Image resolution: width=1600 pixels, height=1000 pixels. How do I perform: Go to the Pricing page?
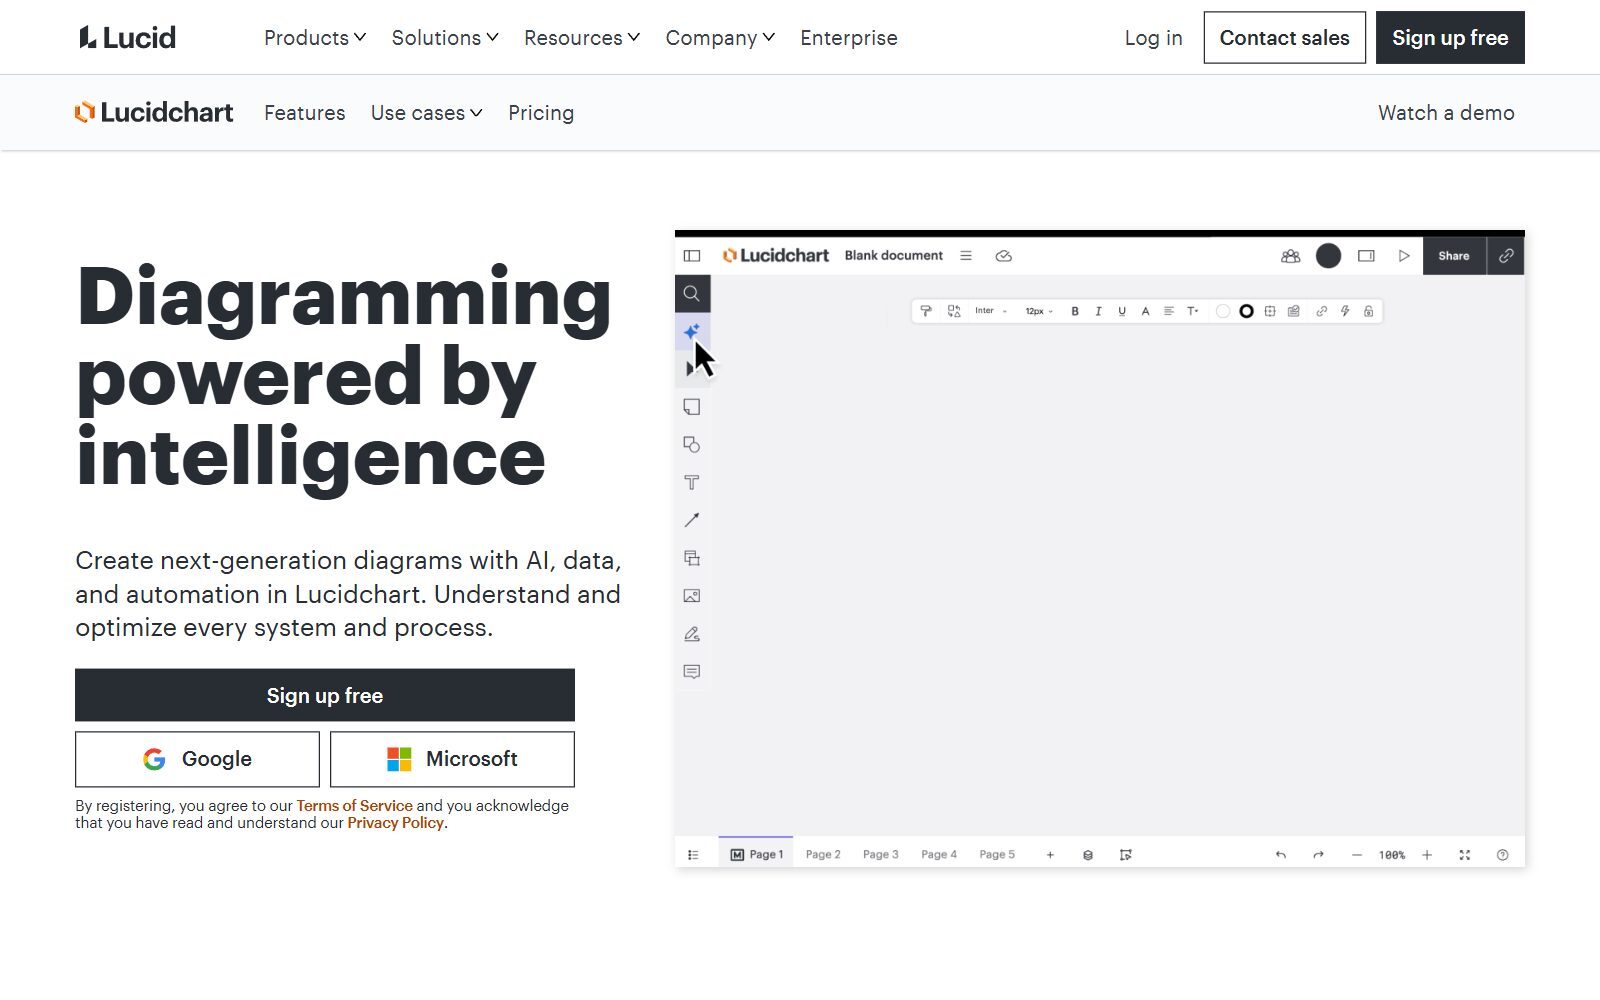541,113
